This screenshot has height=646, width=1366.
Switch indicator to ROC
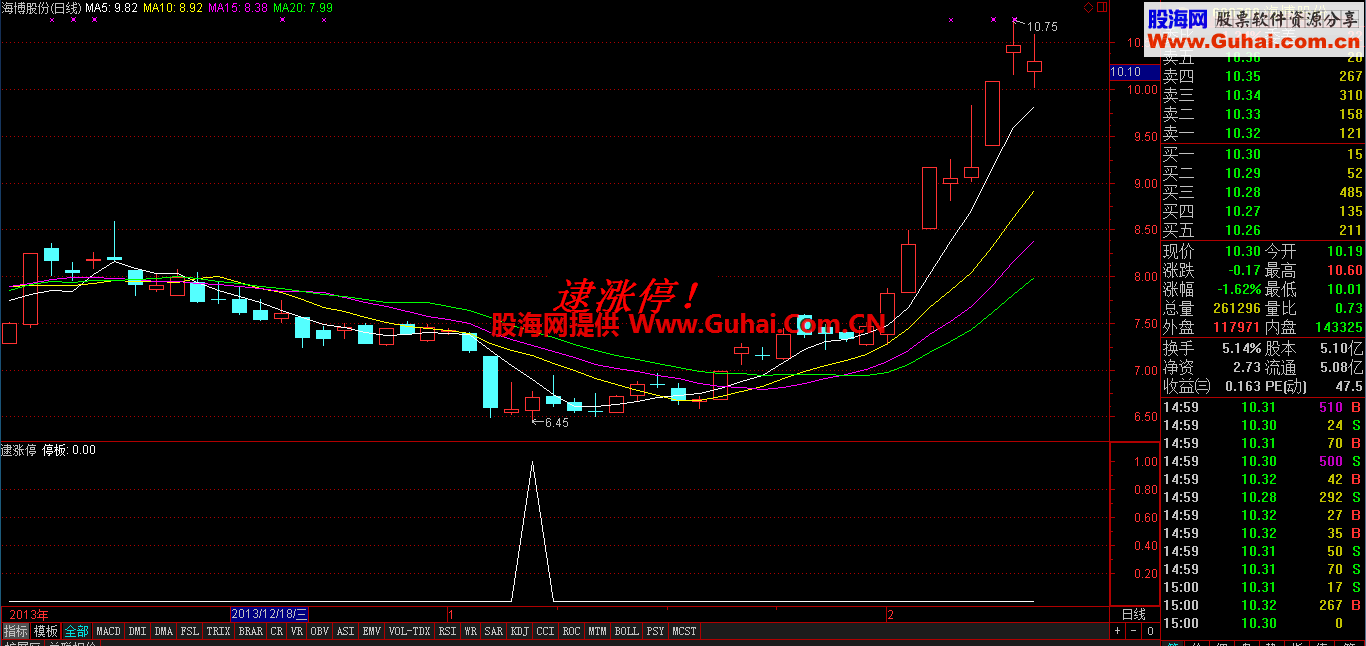pyautogui.click(x=571, y=631)
